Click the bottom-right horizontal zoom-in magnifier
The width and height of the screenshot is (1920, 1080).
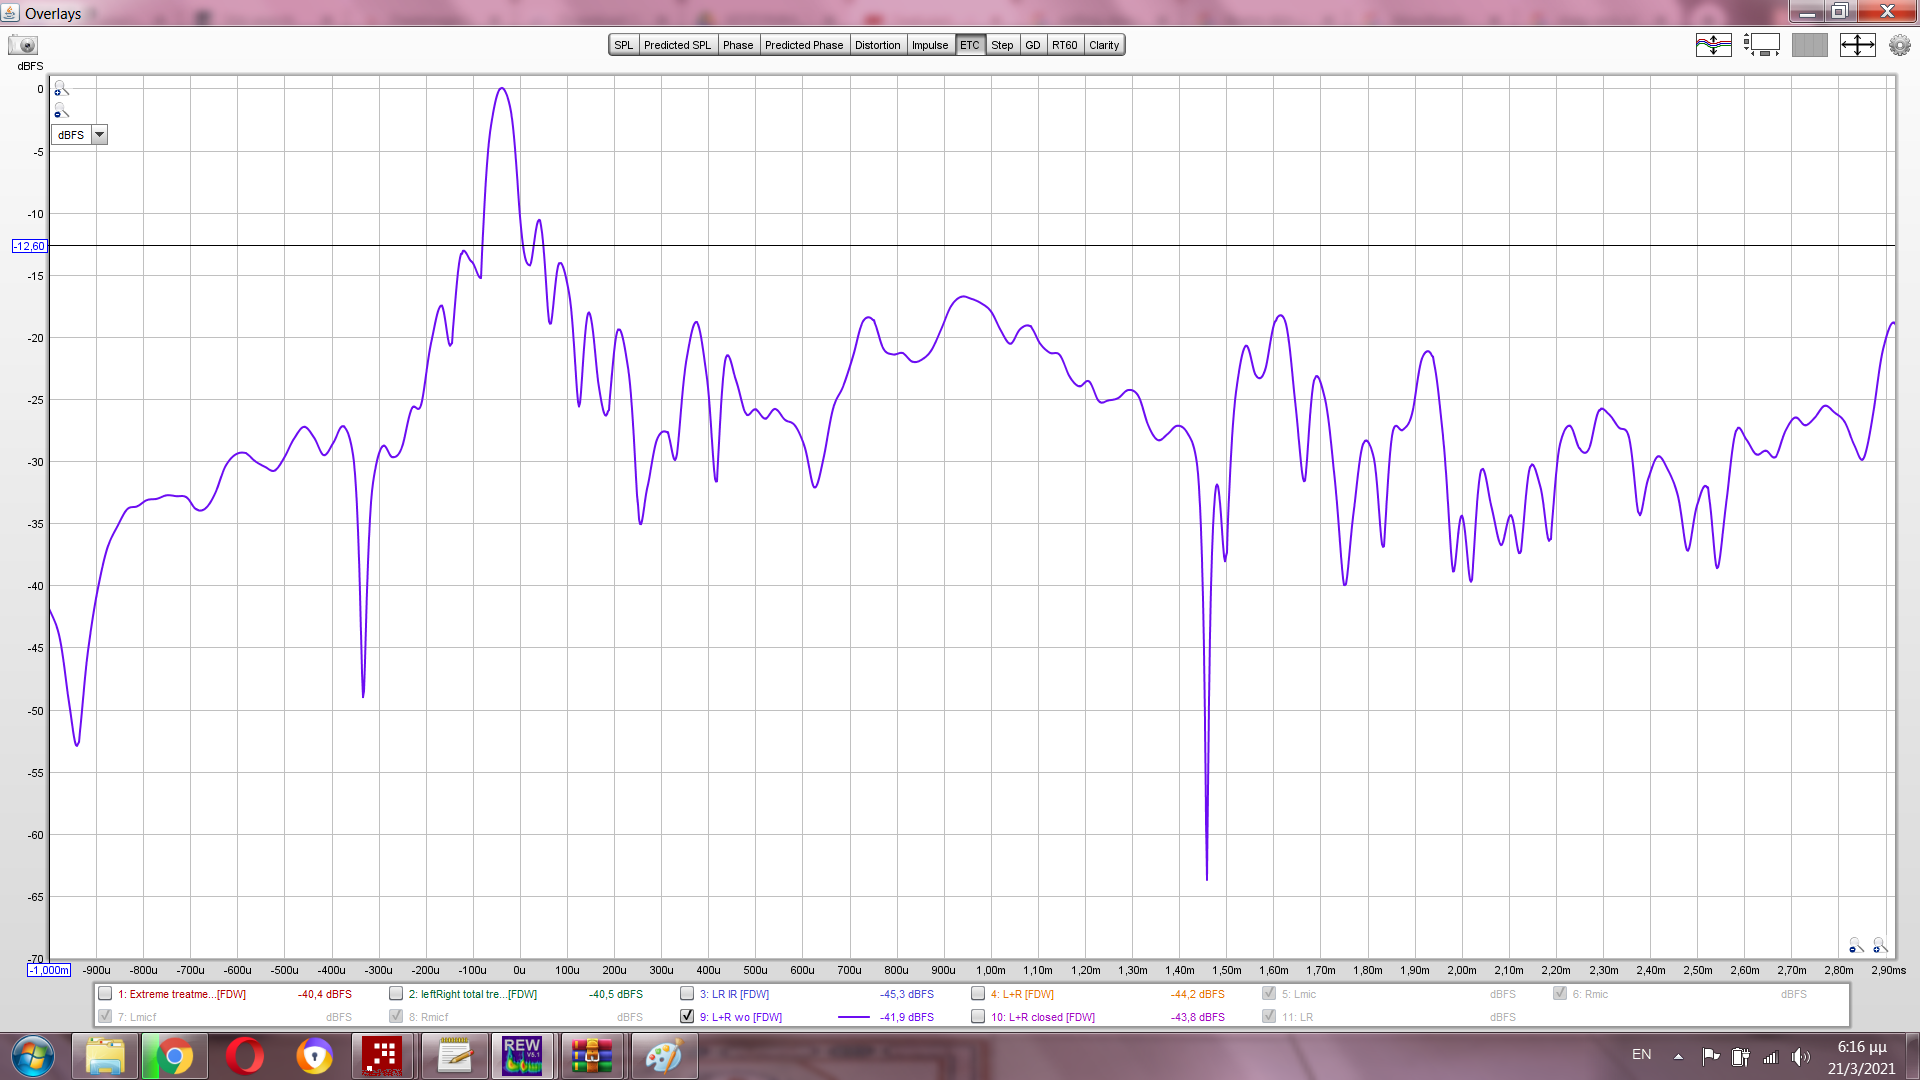1879,945
